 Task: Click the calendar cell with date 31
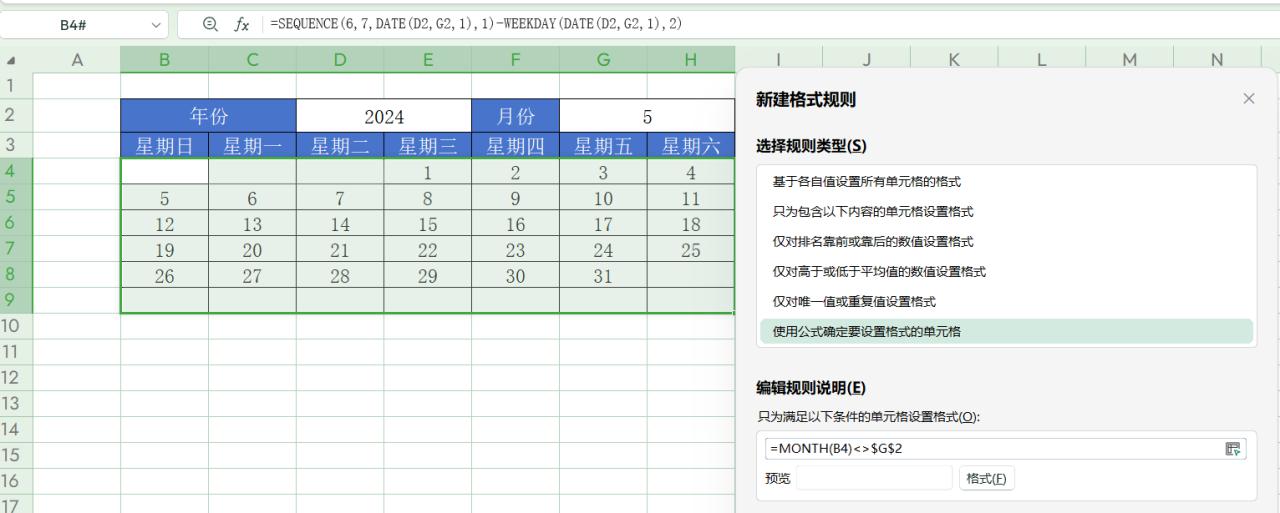(603, 276)
